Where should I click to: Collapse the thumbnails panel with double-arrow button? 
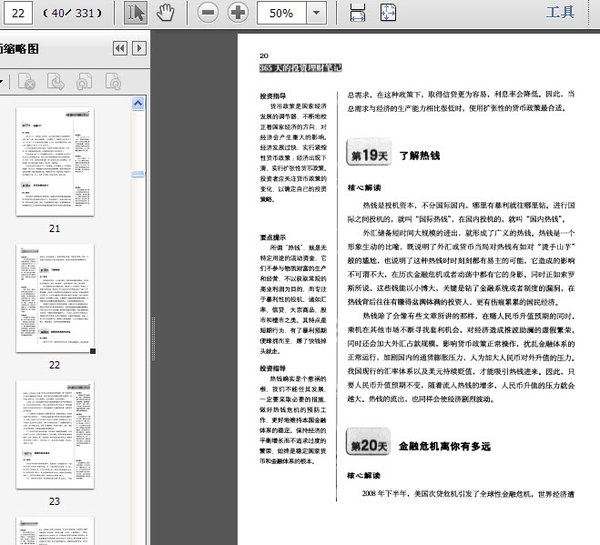coord(120,48)
